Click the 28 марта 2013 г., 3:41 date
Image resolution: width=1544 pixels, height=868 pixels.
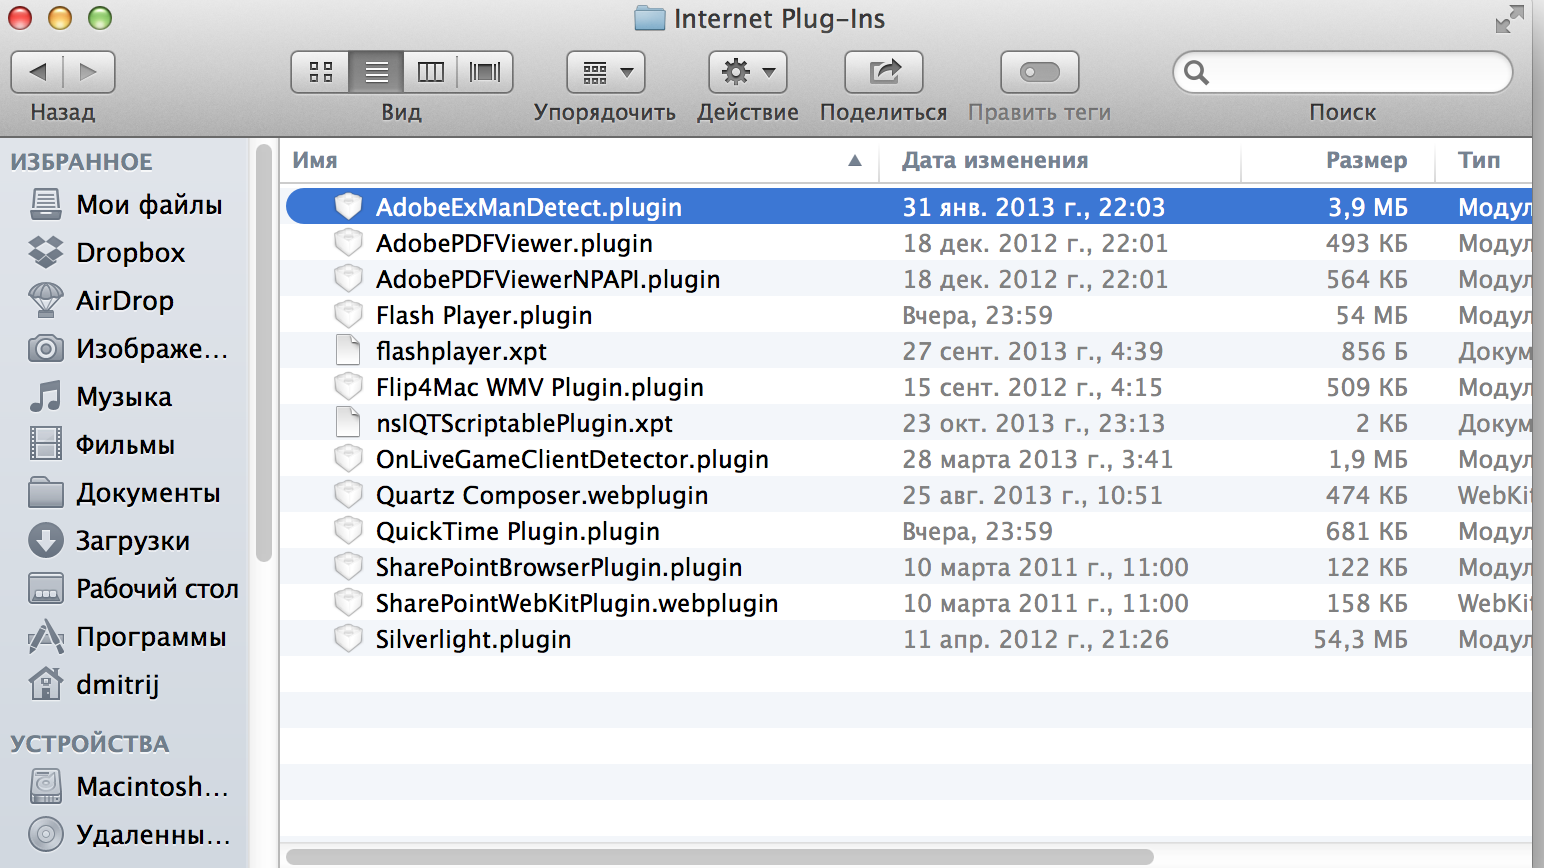[1038, 460]
